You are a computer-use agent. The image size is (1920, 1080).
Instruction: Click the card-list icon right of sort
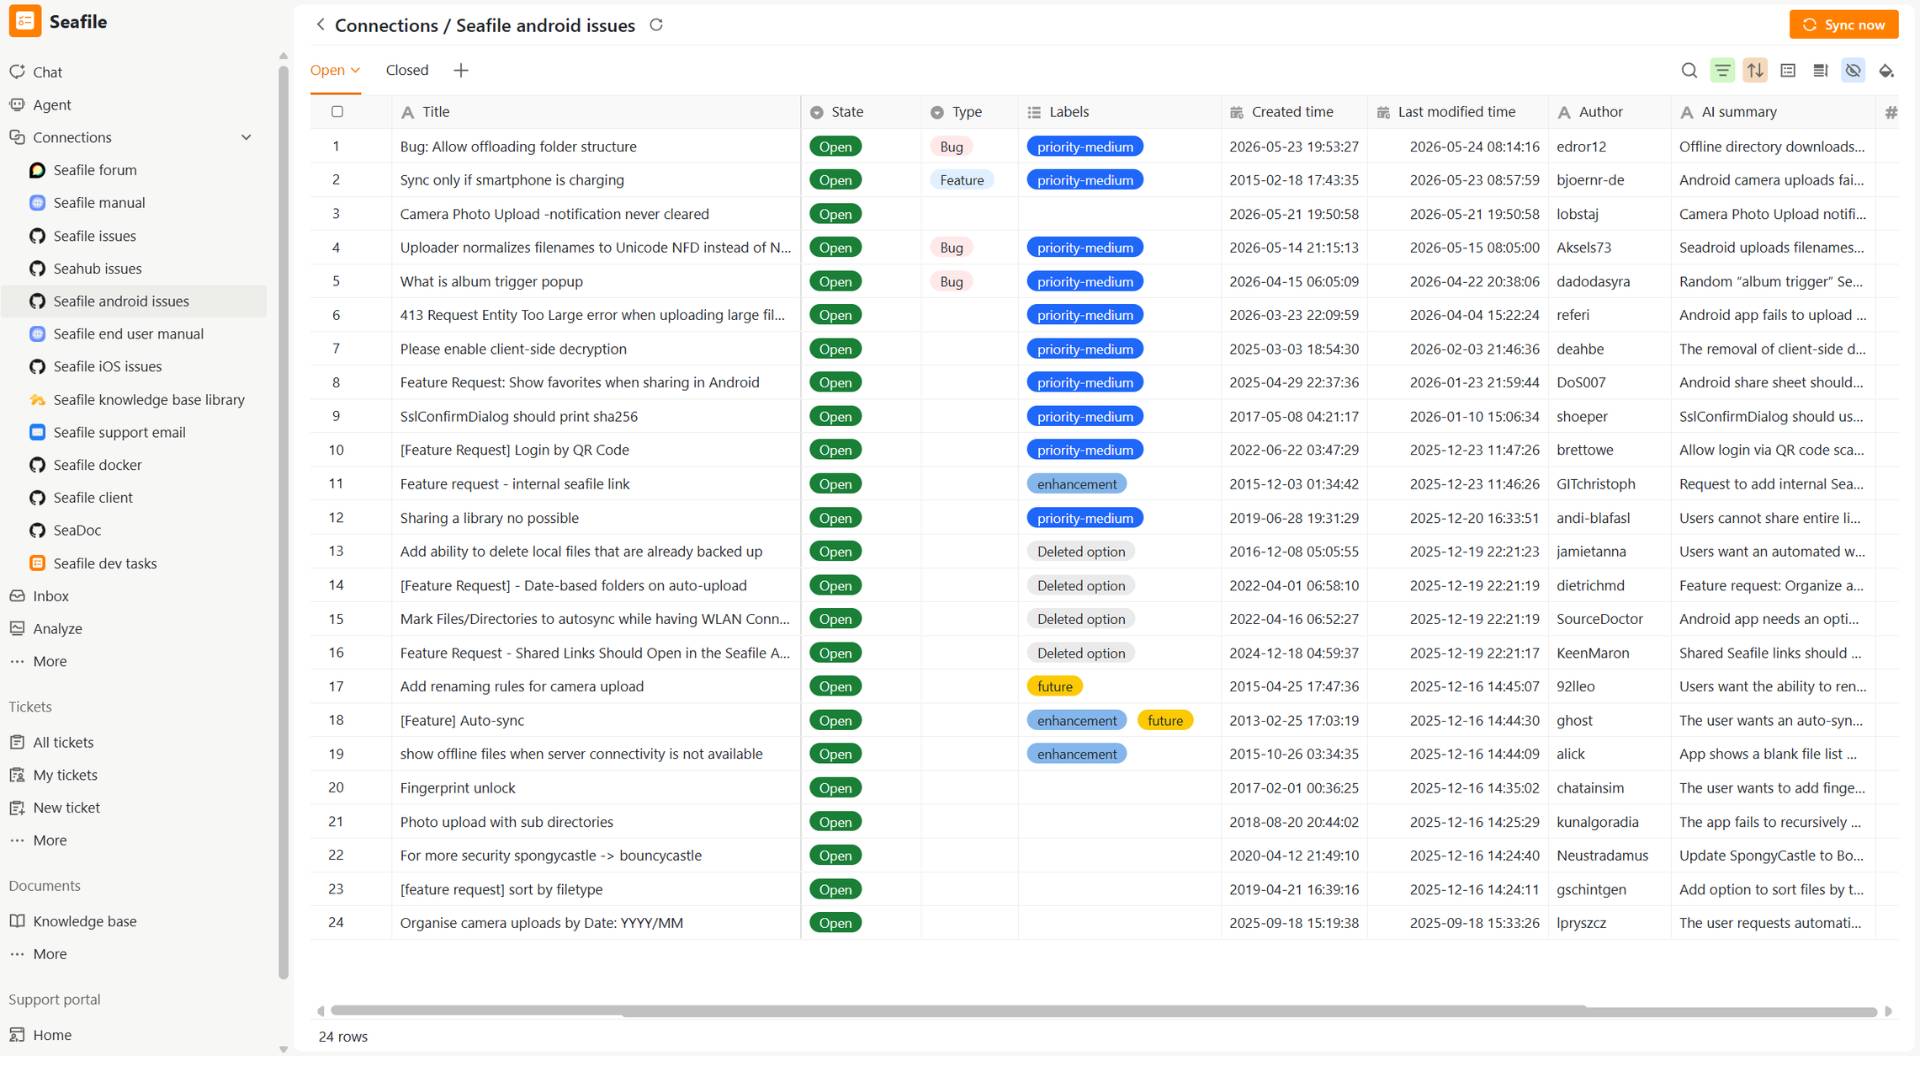1788,70
